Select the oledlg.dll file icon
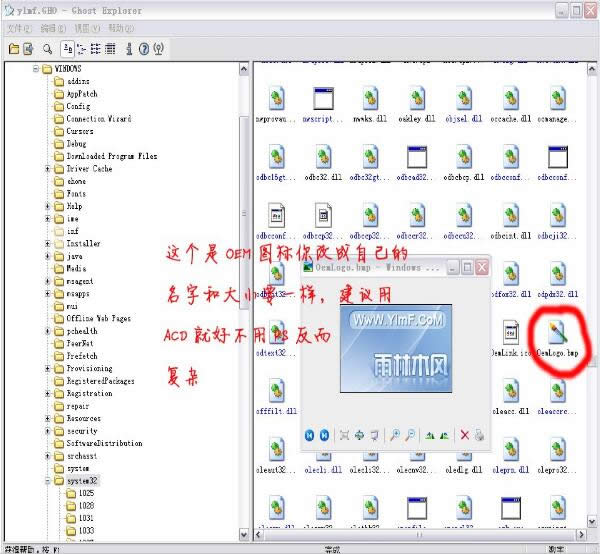Screen dimensions: 600x554 click(x=464, y=455)
